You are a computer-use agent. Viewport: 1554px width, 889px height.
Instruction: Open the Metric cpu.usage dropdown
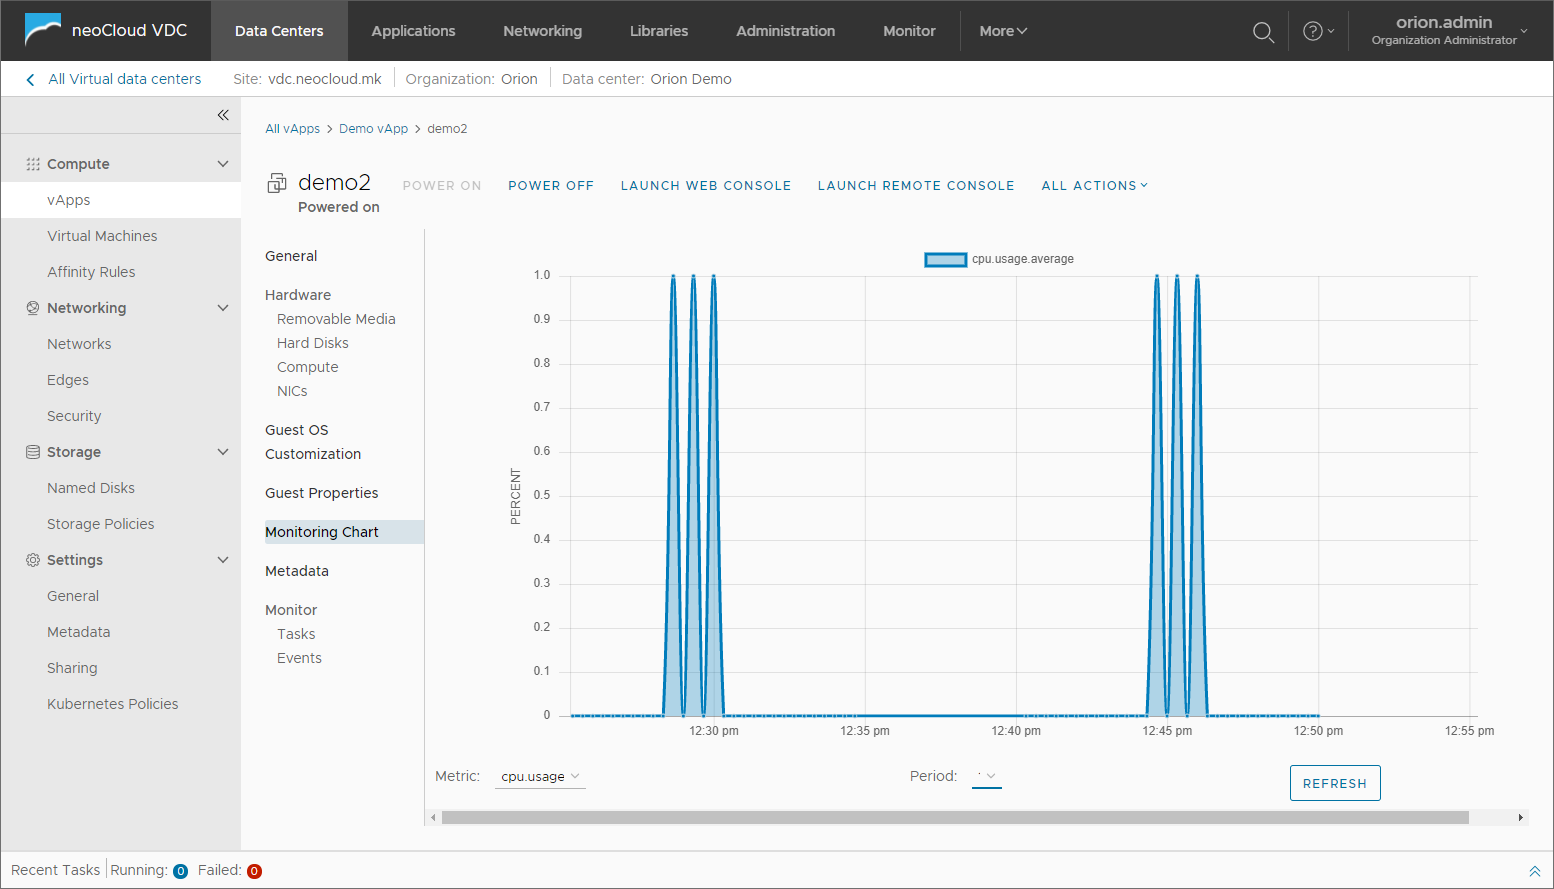pyautogui.click(x=540, y=777)
